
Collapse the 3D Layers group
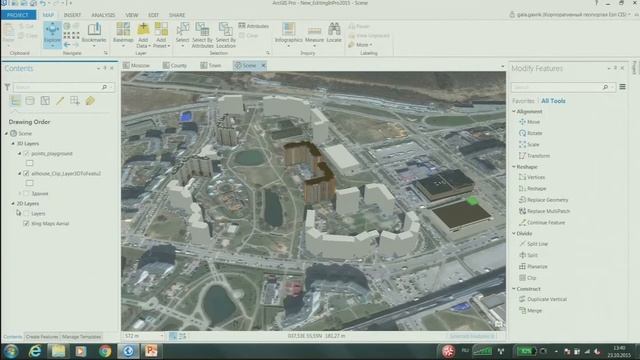click(13, 144)
